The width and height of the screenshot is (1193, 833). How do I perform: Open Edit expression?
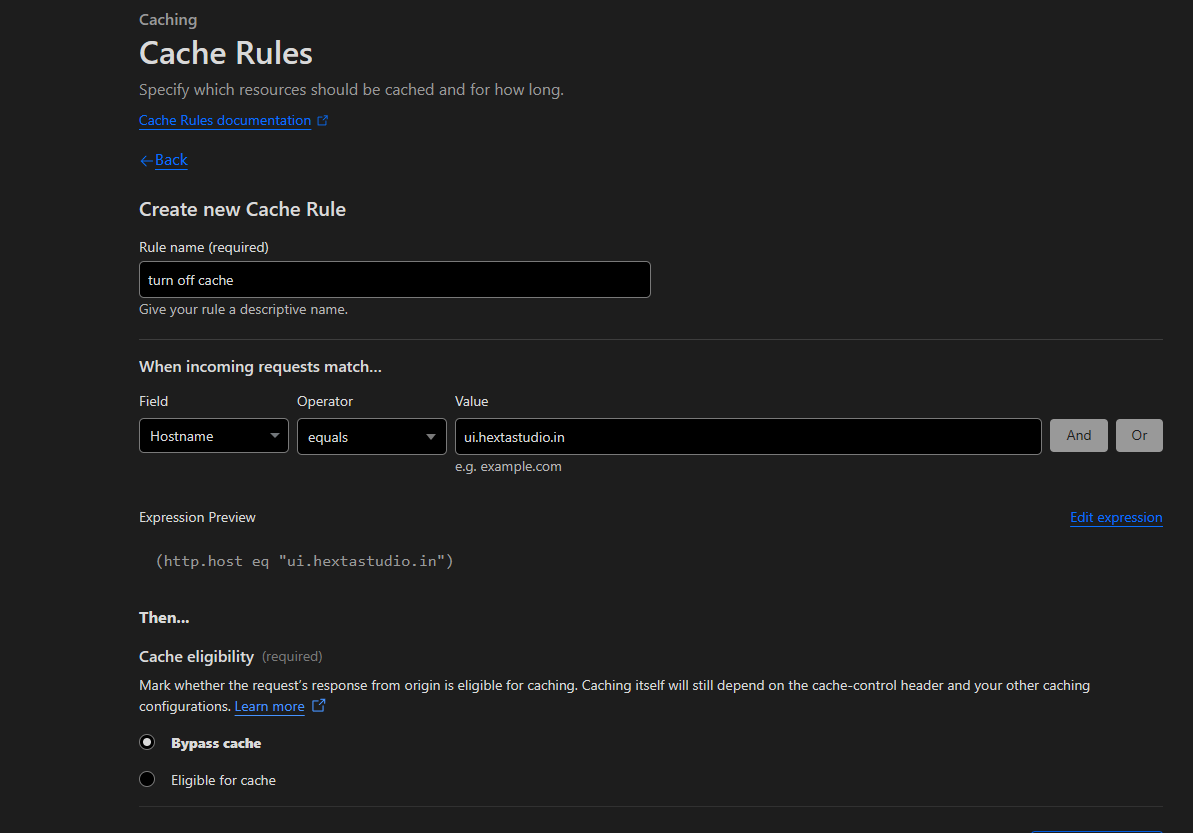(1116, 517)
